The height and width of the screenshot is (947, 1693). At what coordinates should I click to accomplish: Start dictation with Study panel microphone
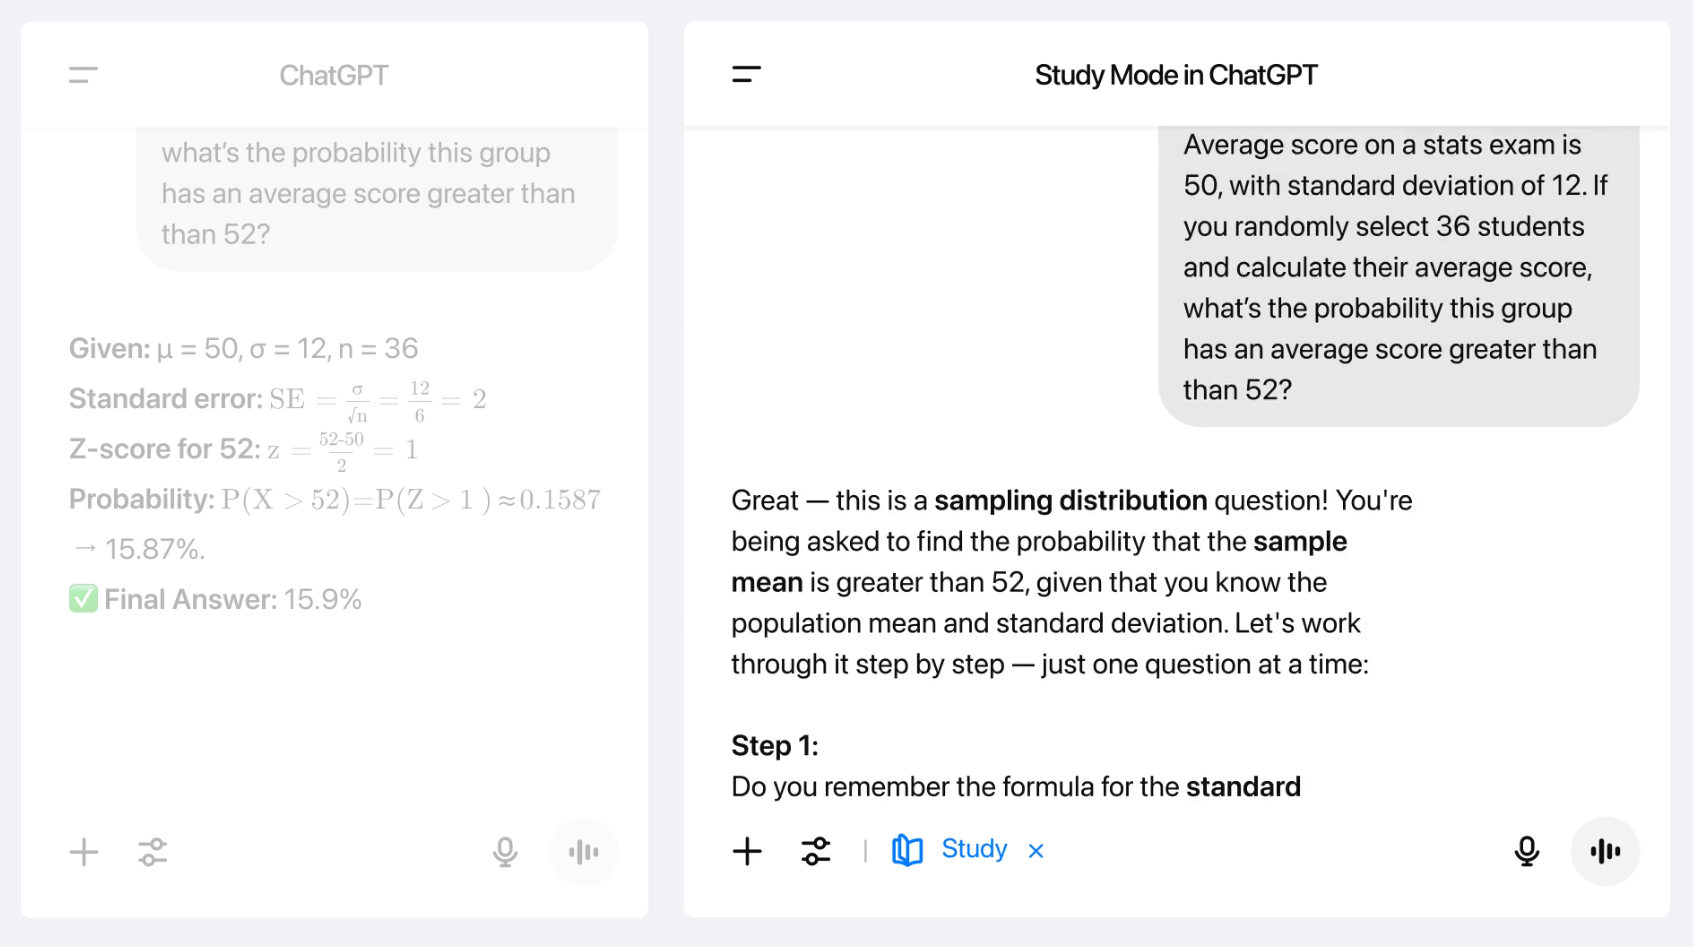click(x=1526, y=851)
